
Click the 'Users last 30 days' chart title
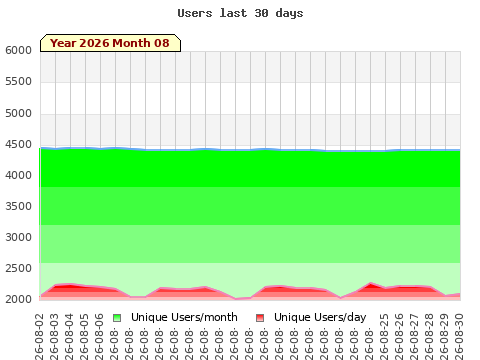(240, 13)
